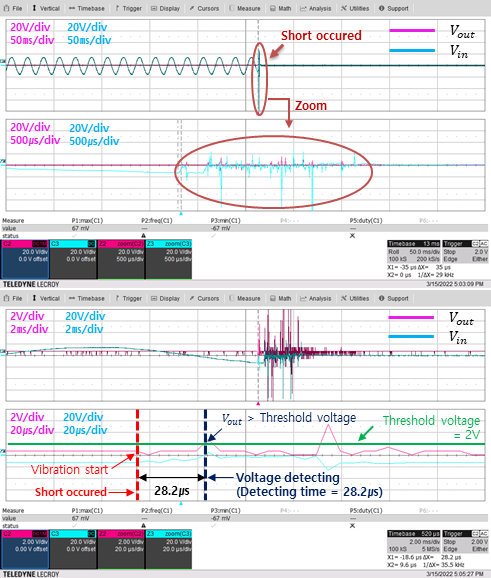Click the Vertical menu icon above the 2ms/div waveform
Viewport: 491px width, 578px height.
[x=34, y=298]
